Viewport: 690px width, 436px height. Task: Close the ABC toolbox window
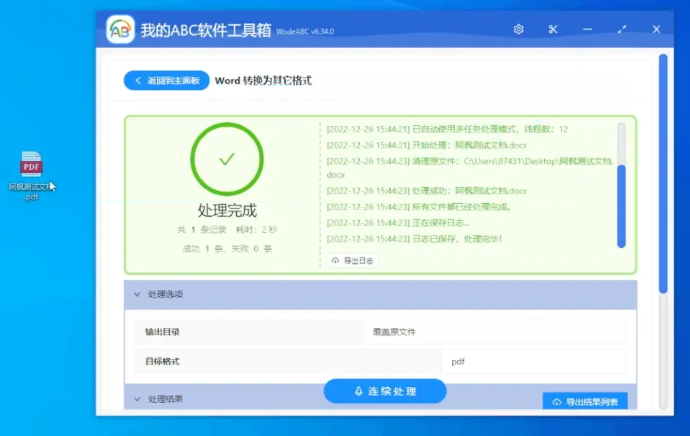point(656,29)
